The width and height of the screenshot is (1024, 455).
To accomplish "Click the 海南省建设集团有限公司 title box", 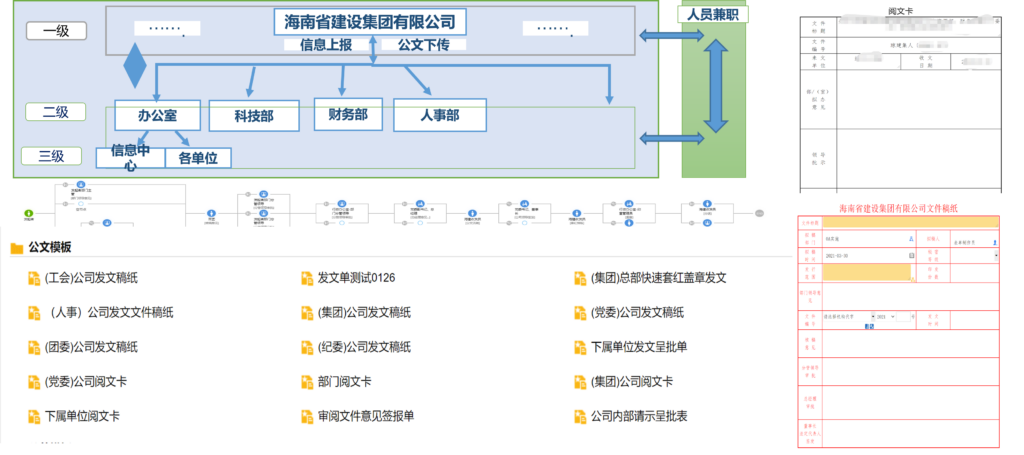I will point(369,21).
